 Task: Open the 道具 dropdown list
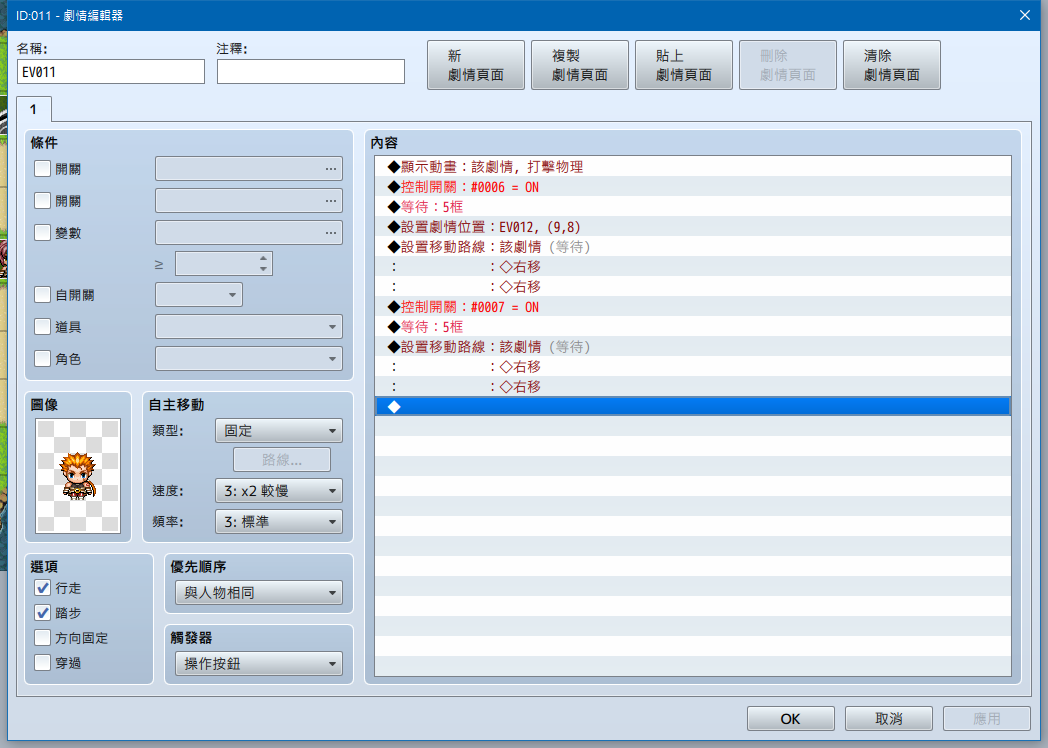(x=249, y=327)
